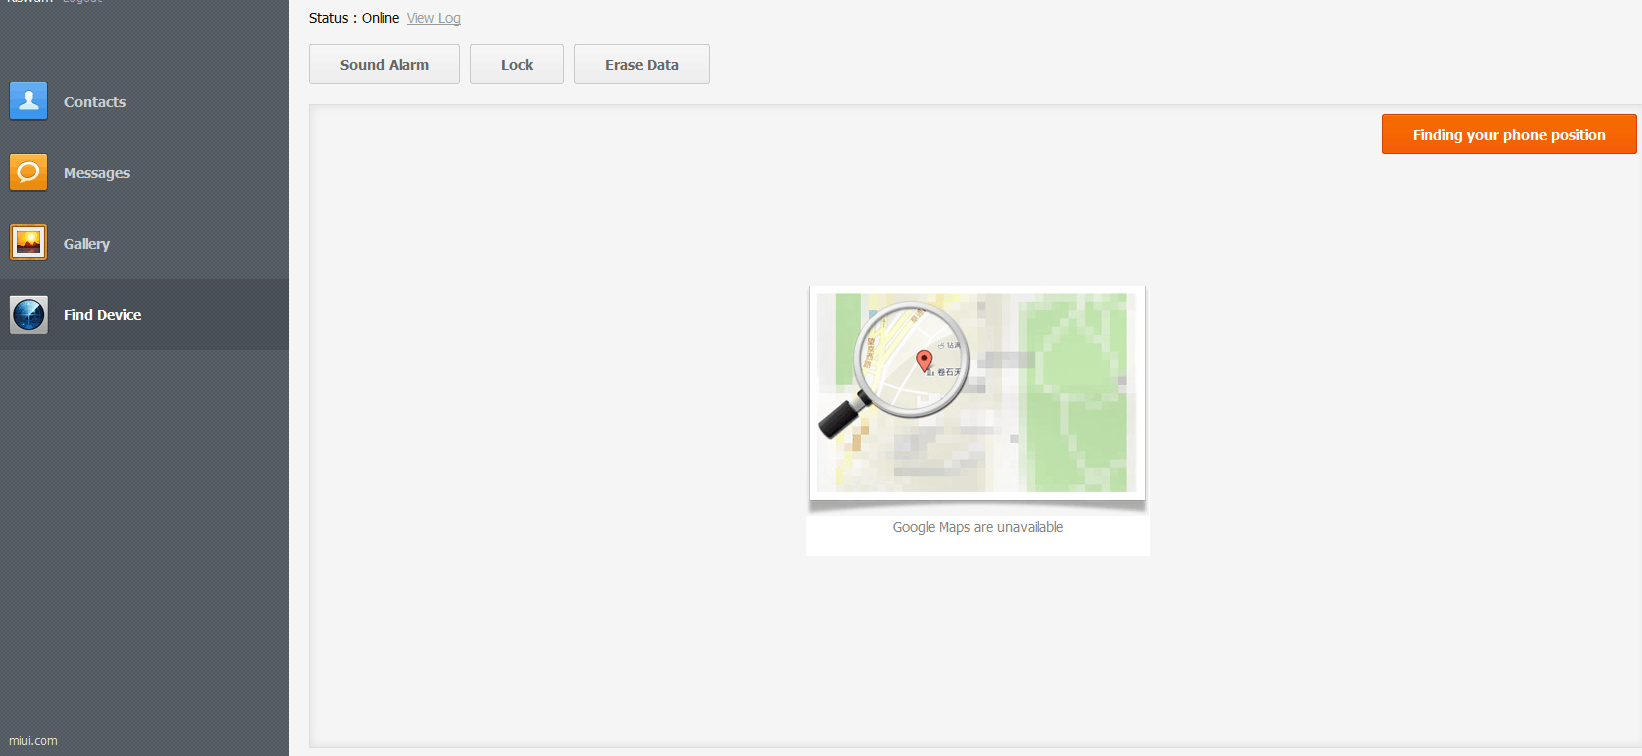Click the 'Google Maps are unavailable' text

click(978, 527)
